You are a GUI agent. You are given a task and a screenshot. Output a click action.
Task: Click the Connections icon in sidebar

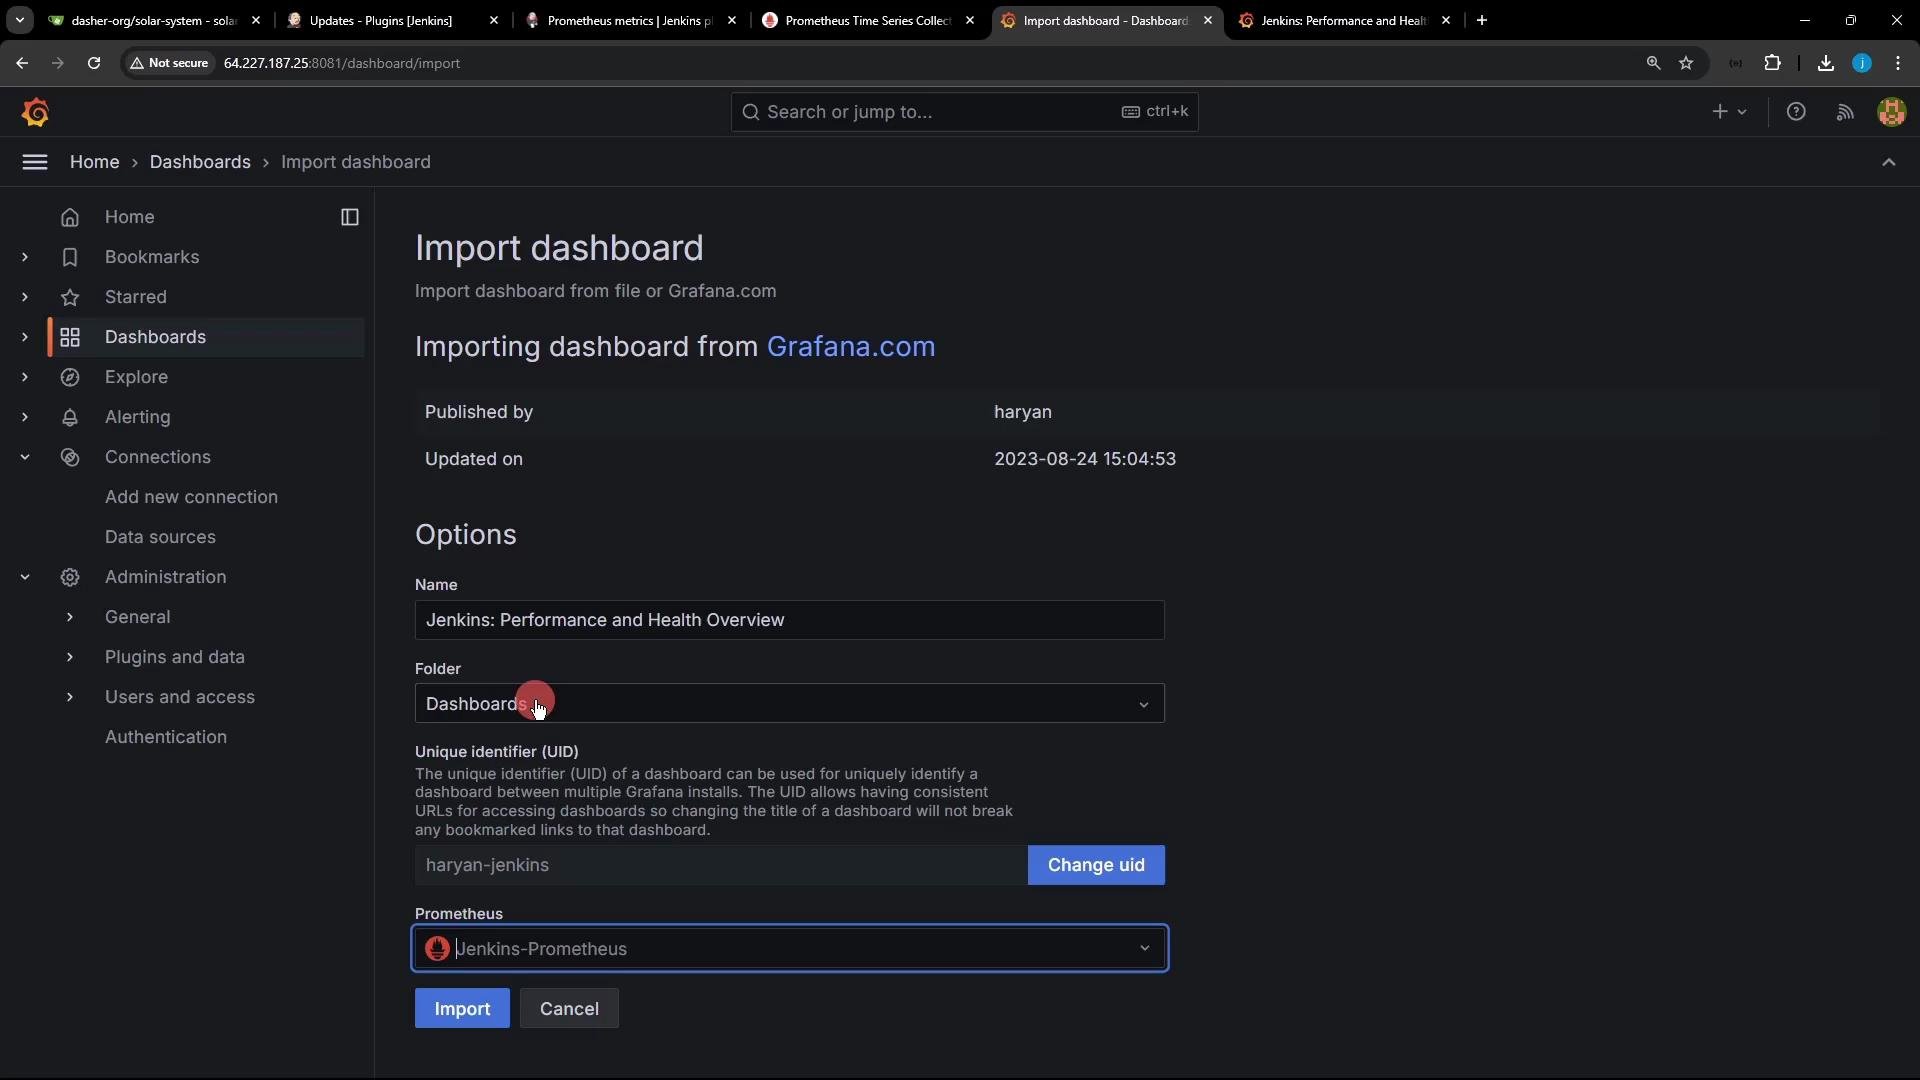[70, 457]
